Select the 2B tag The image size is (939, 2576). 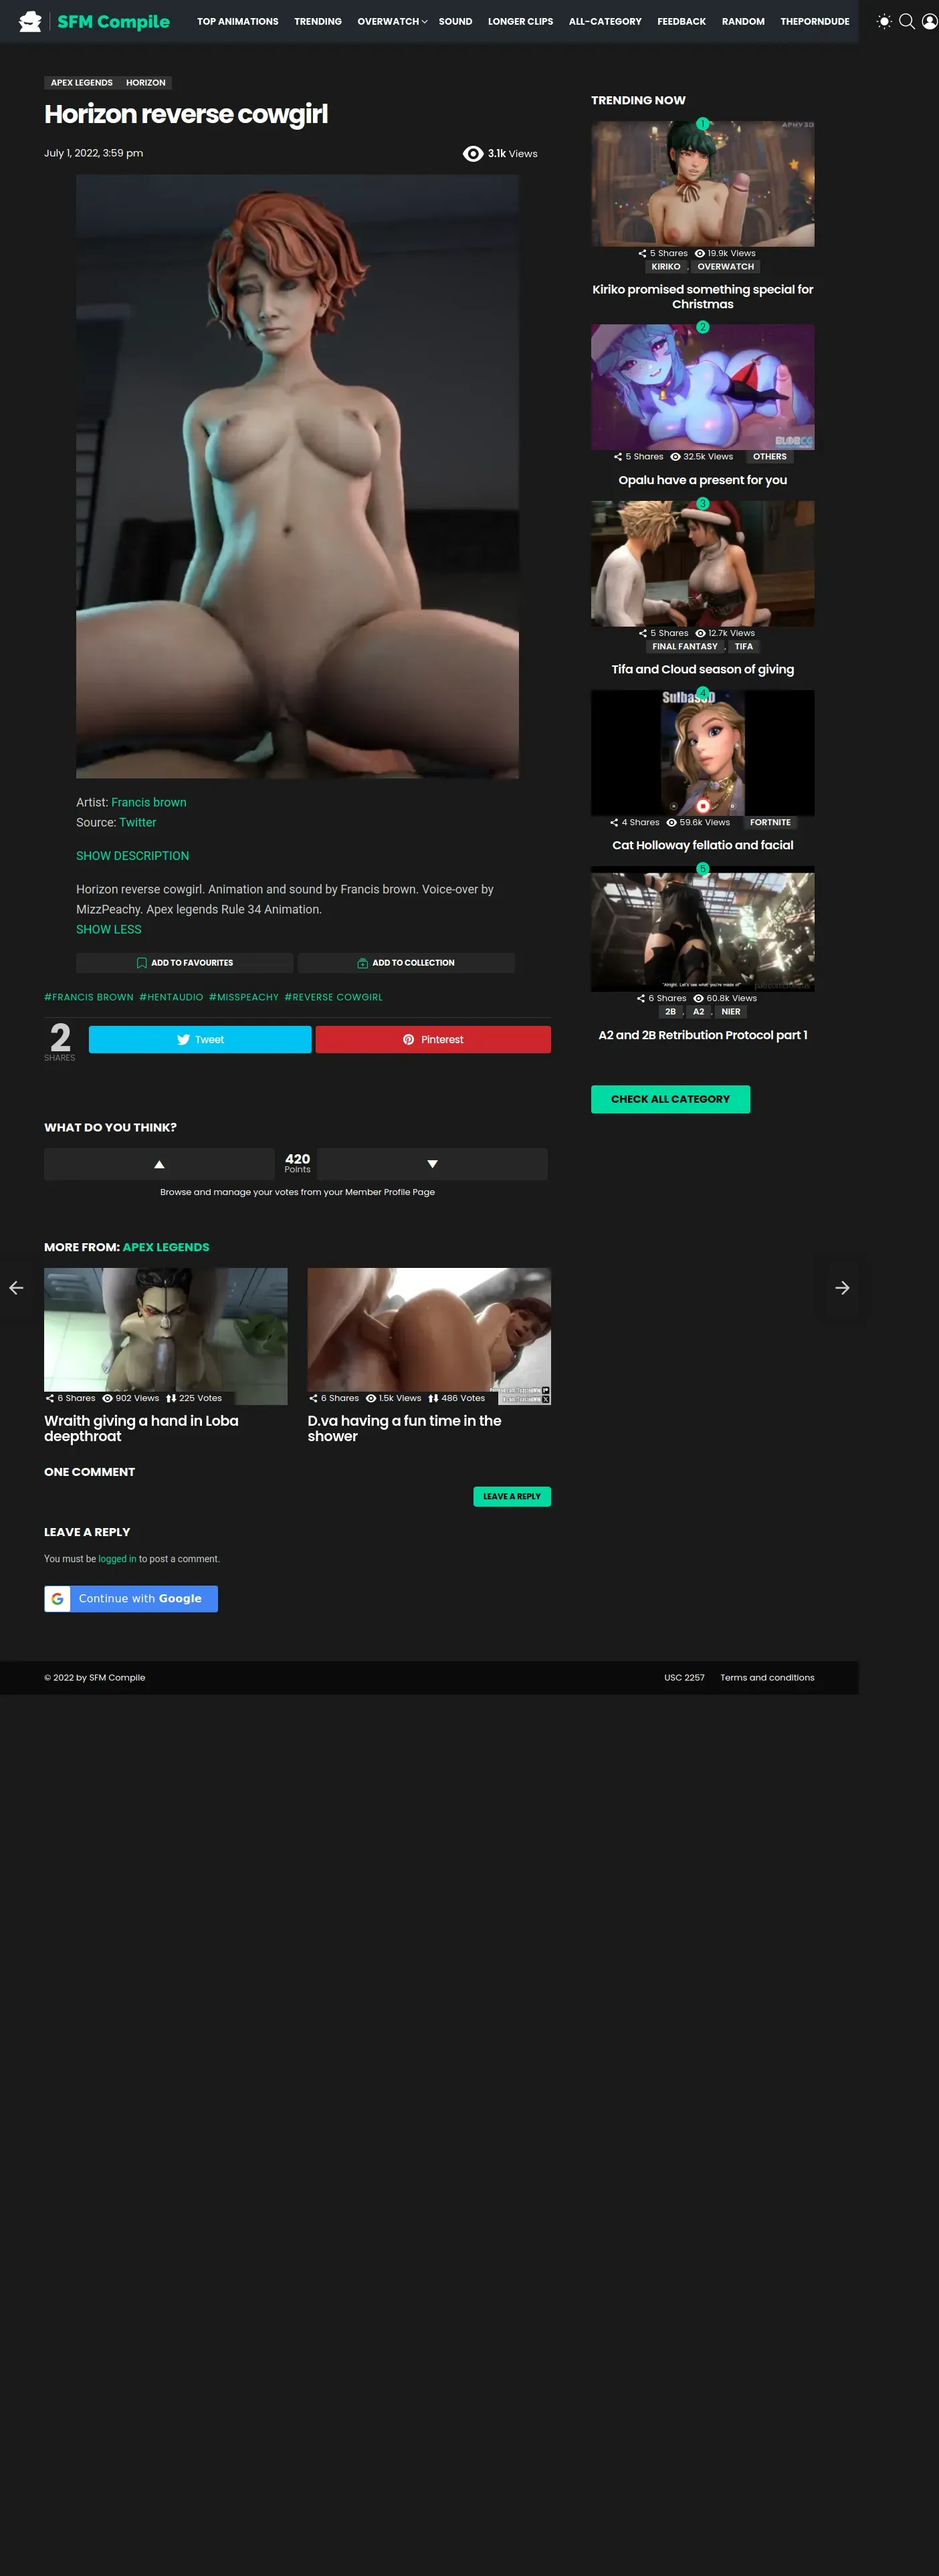click(x=671, y=1012)
